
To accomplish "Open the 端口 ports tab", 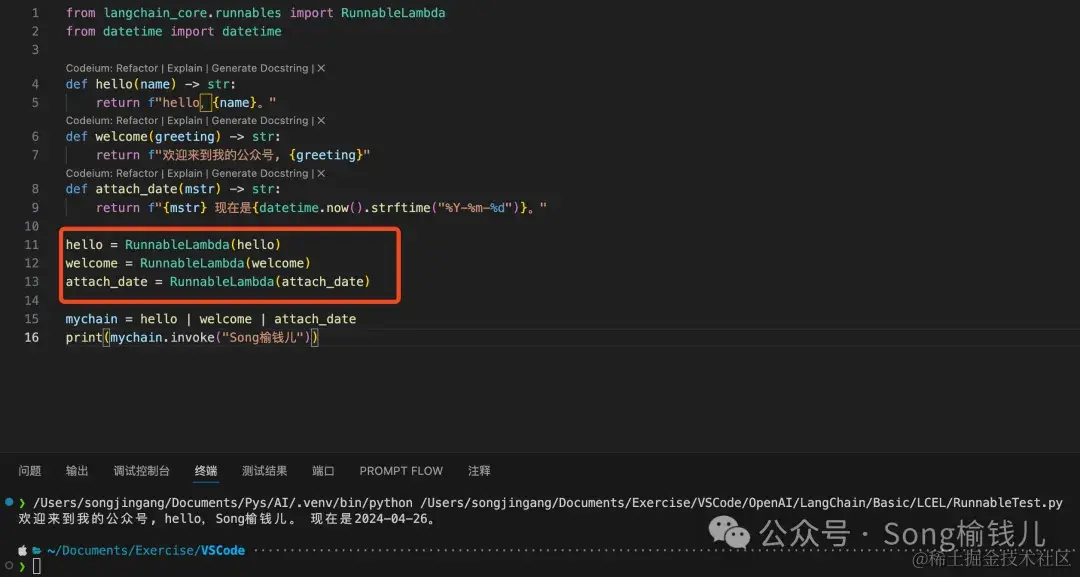I will point(323,470).
